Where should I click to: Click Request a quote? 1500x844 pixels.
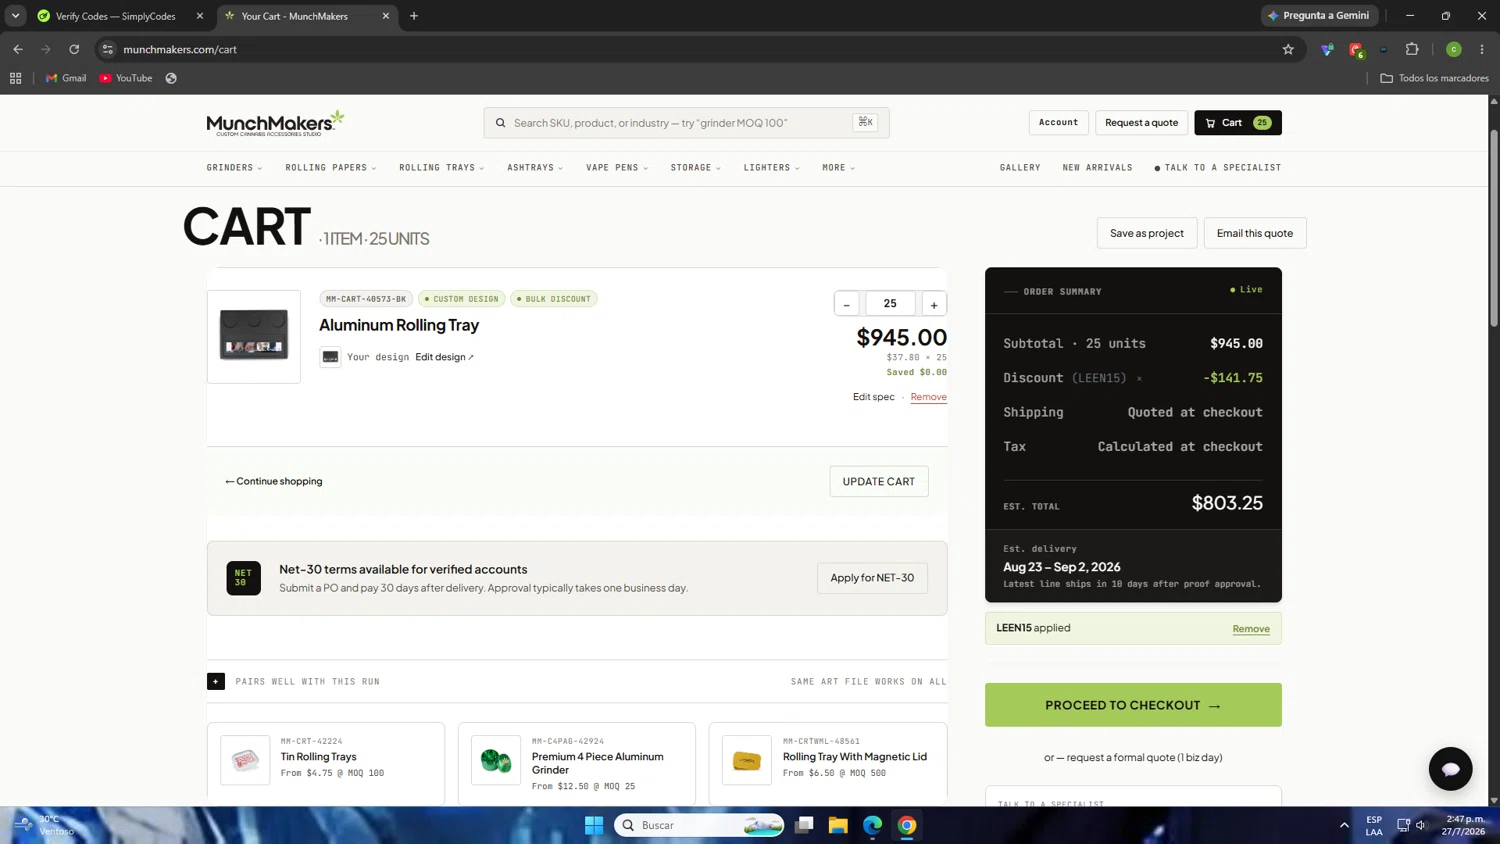(1141, 123)
